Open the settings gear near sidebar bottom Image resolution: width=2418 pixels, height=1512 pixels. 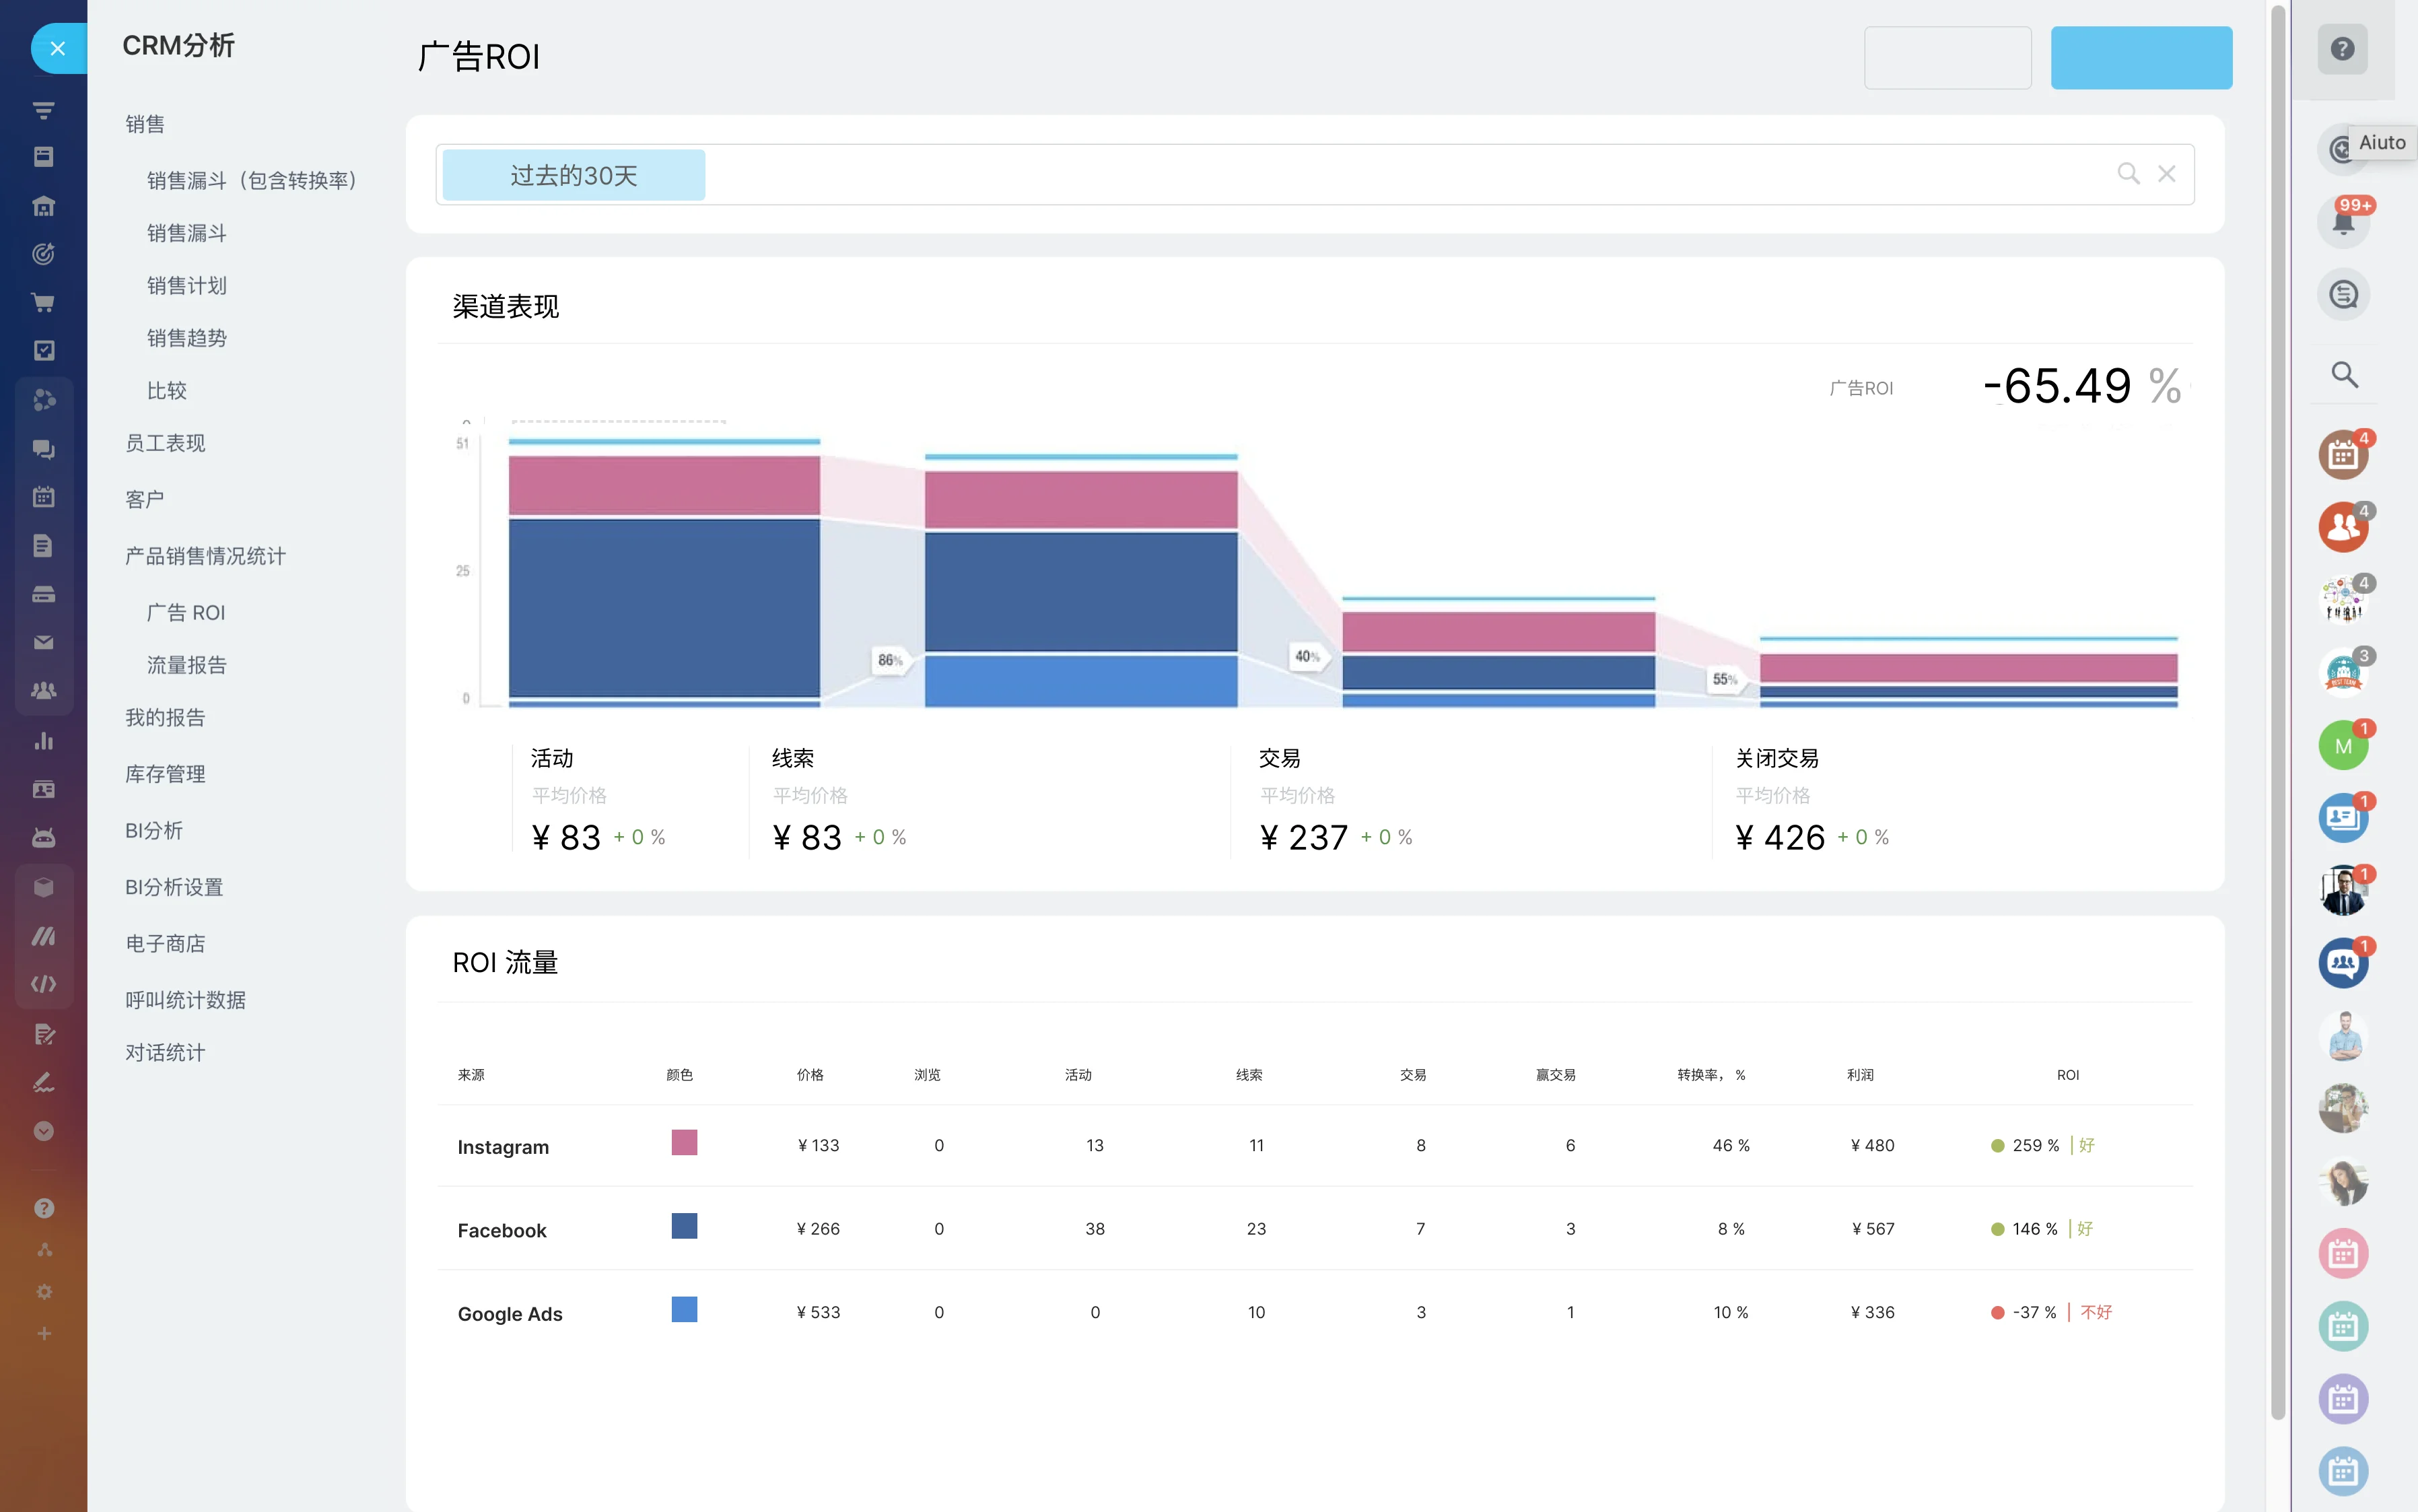click(43, 1291)
